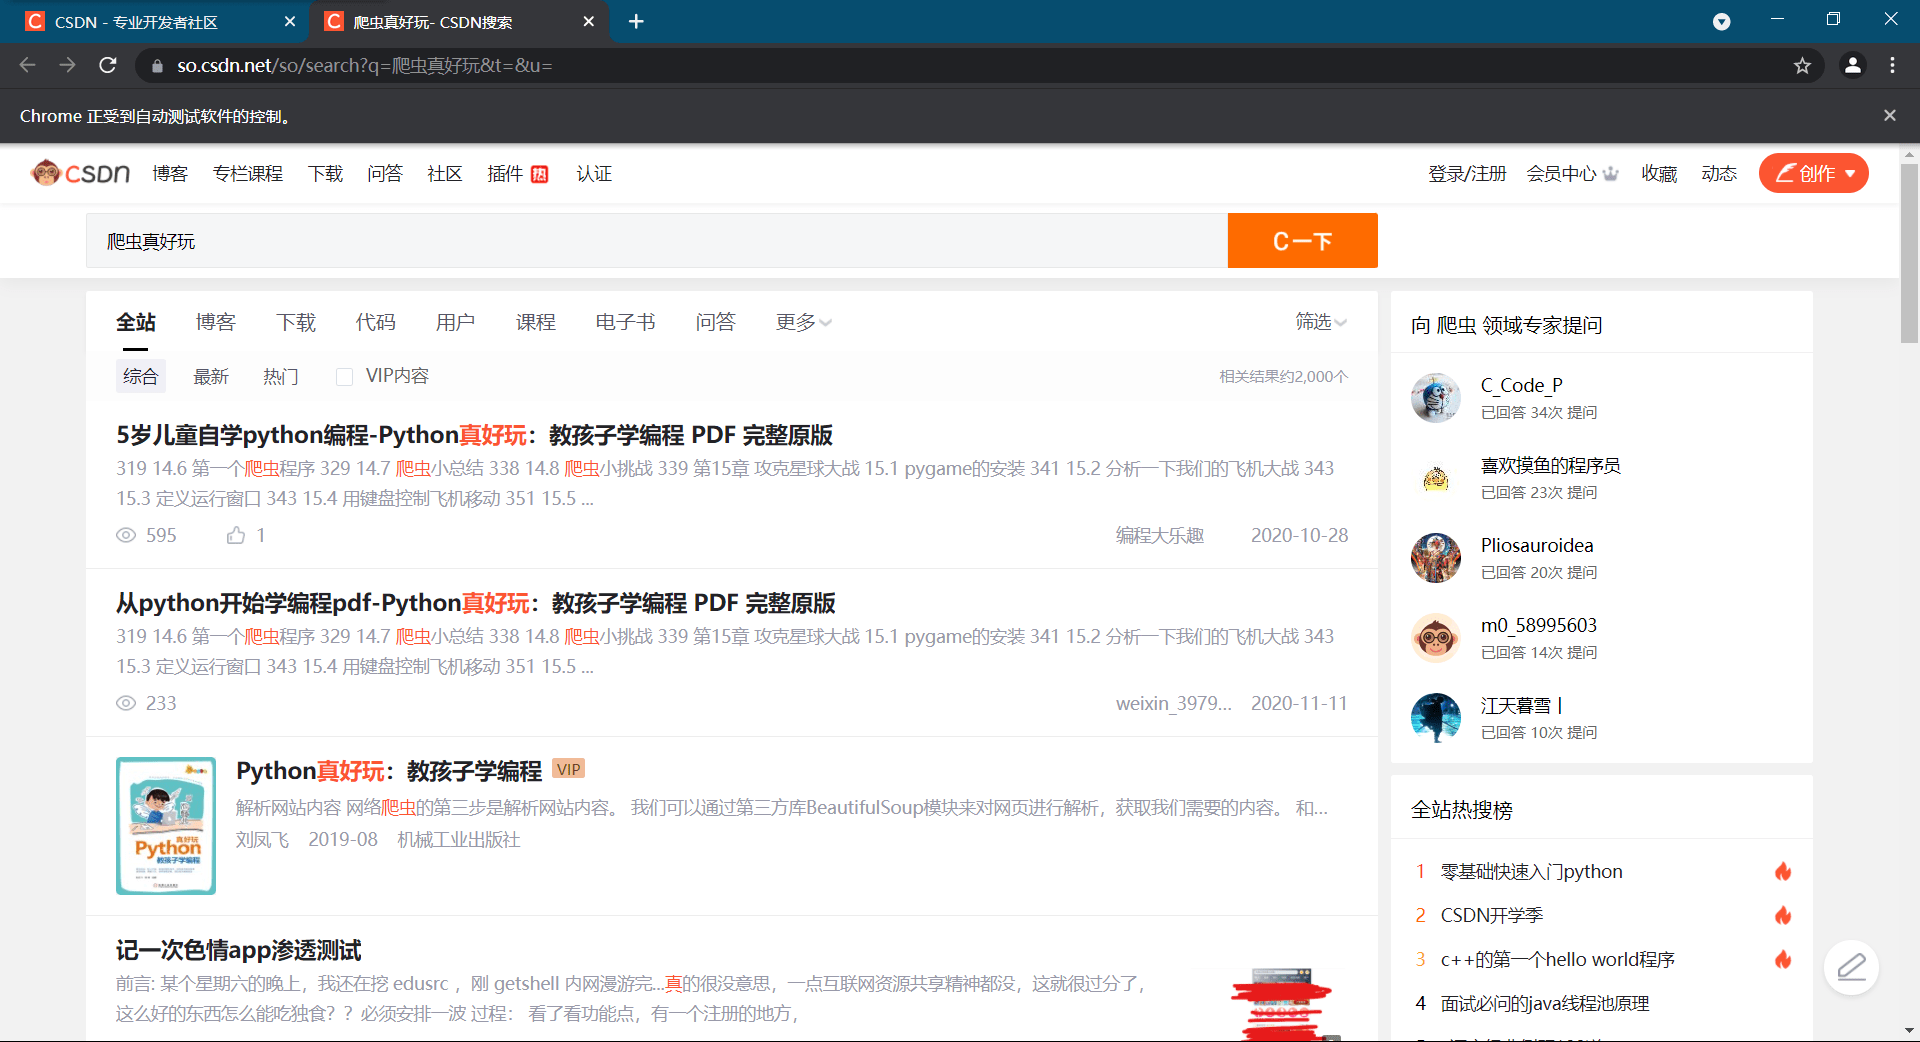Image resolution: width=1920 pixels, height=1042 pixels.
Task: Open Chrome tab search dropdown
Action: (x=1721, y=21)
